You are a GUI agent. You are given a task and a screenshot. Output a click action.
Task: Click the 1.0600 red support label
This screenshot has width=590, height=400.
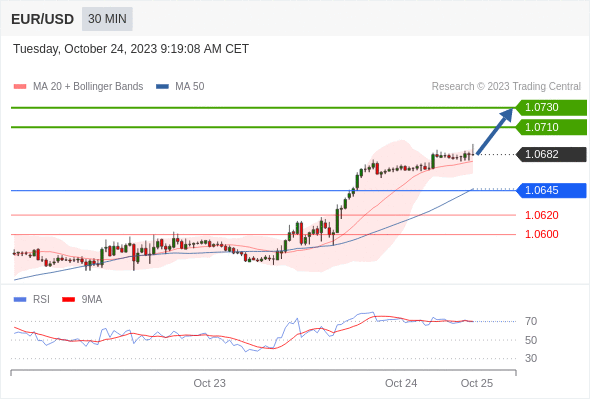tap(542, 234)
